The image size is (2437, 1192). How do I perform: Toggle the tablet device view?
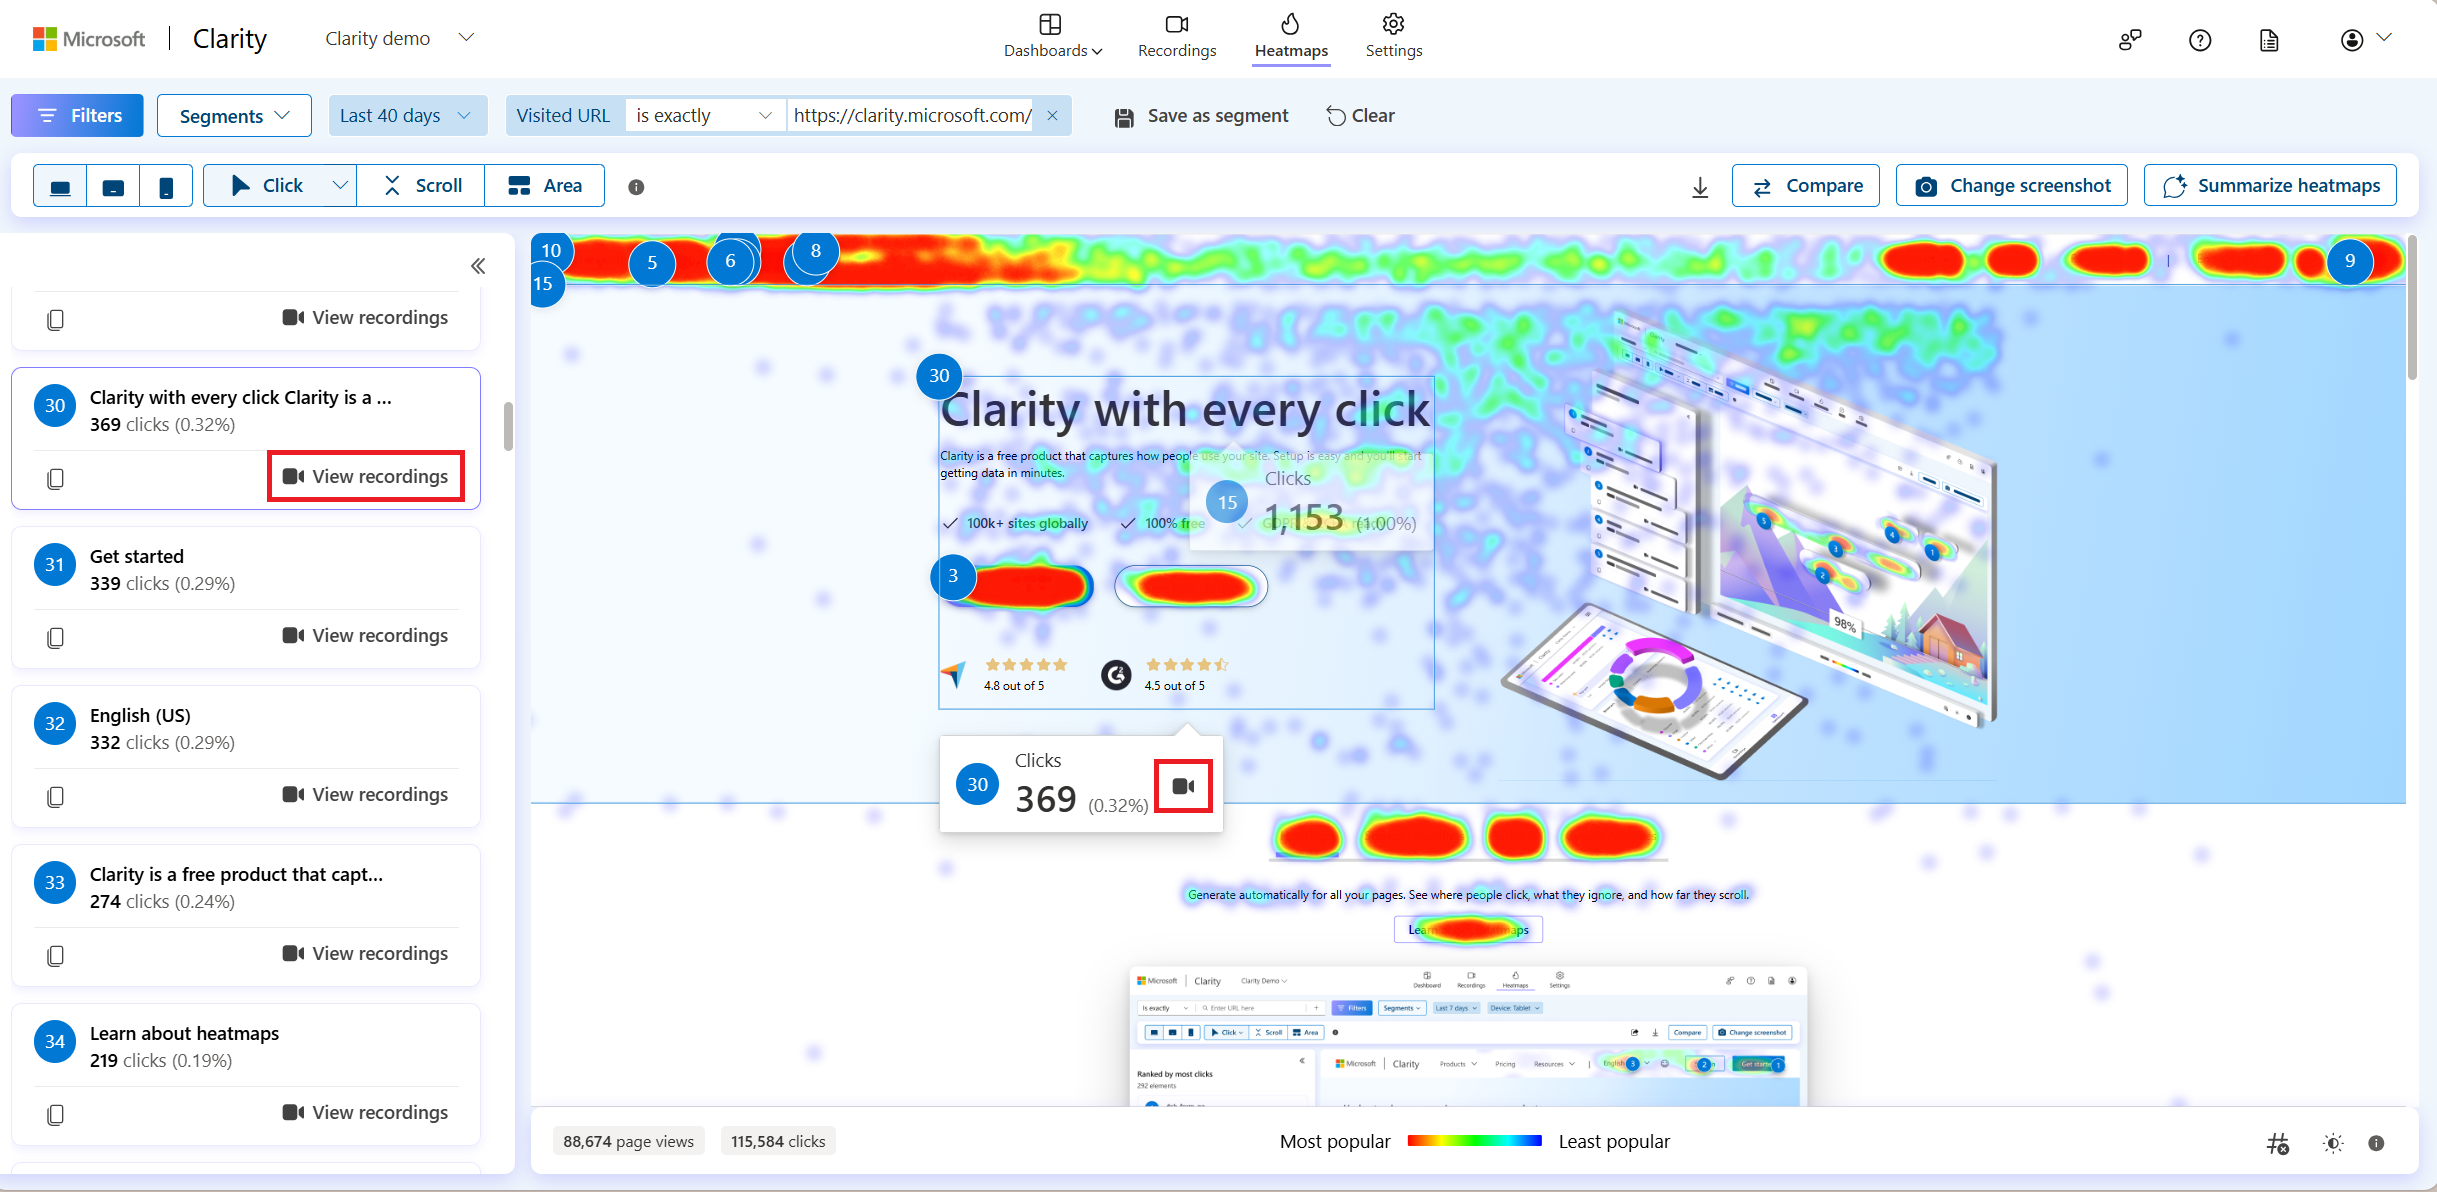[113, 186]
